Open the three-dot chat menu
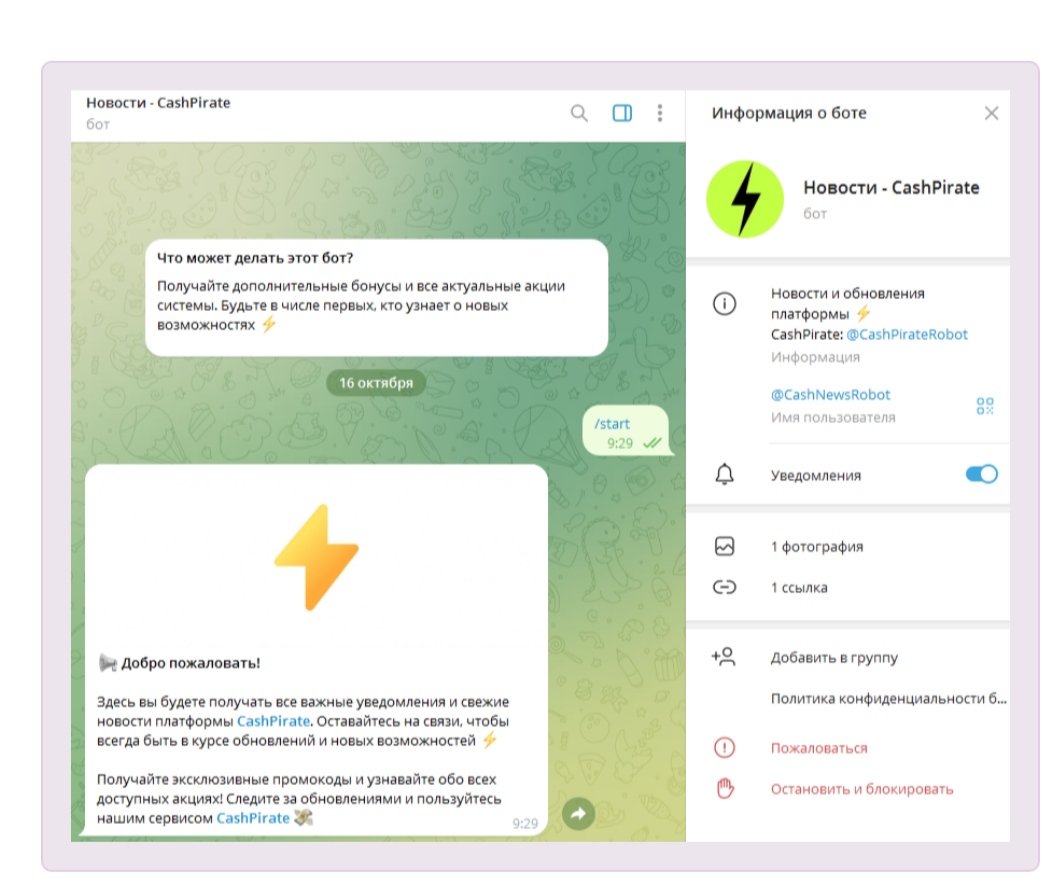Viewport: 1052px width, 888px height. [660, 113]
